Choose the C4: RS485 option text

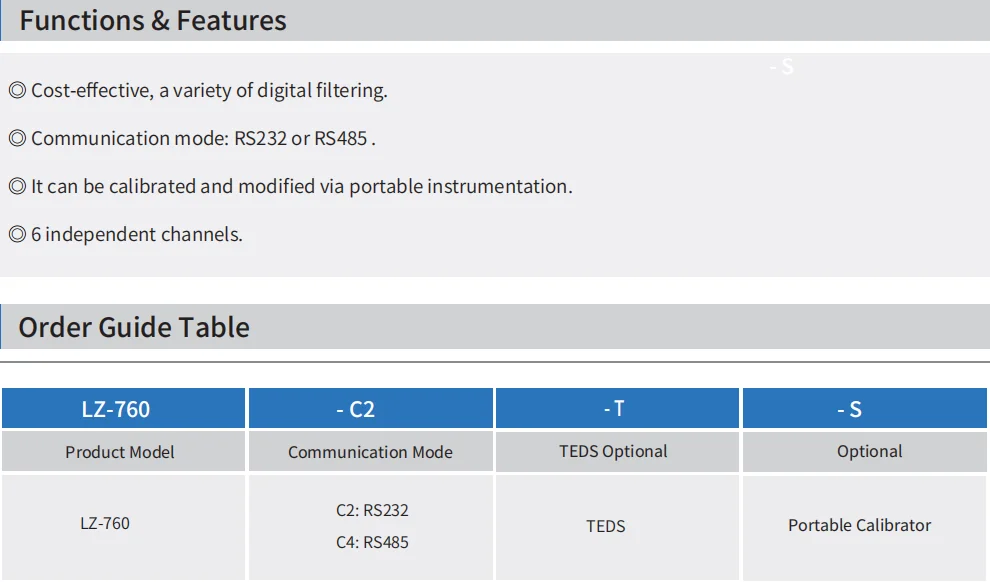[x=372, y=543]
